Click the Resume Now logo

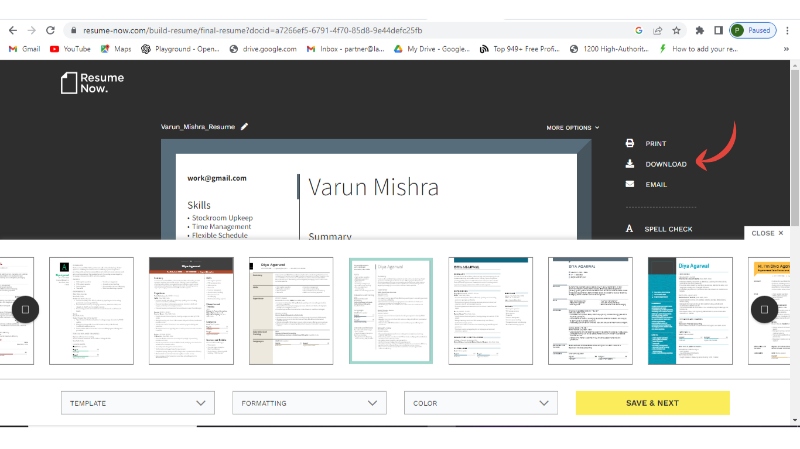click(x=85, y=83)
